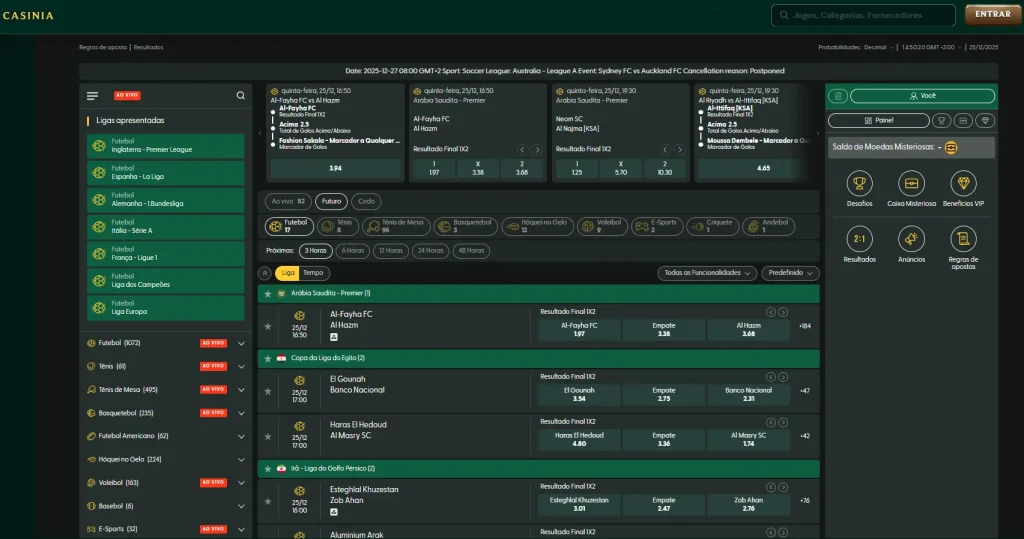1024x539 pixels.
Task: Open the sidebar hamburger menu icon
Action: pyautogui.click(x=92, y=96)
